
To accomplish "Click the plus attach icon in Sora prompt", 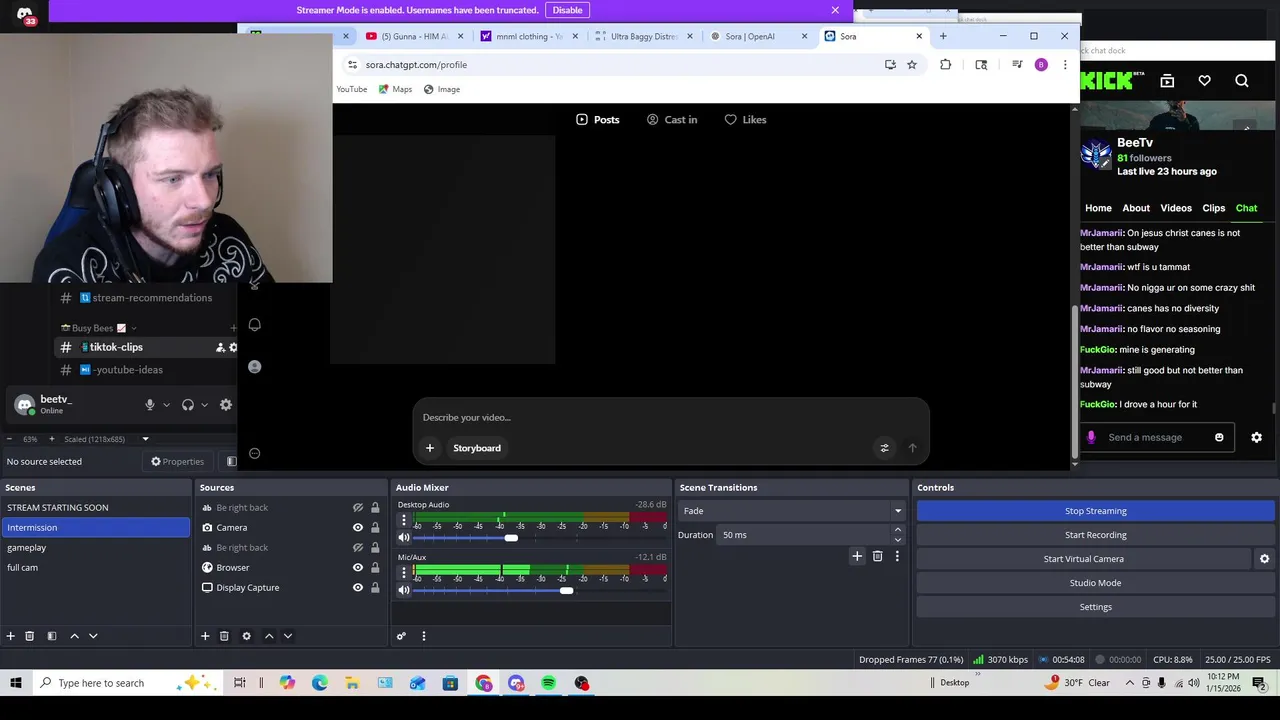I will coord(430,448).
